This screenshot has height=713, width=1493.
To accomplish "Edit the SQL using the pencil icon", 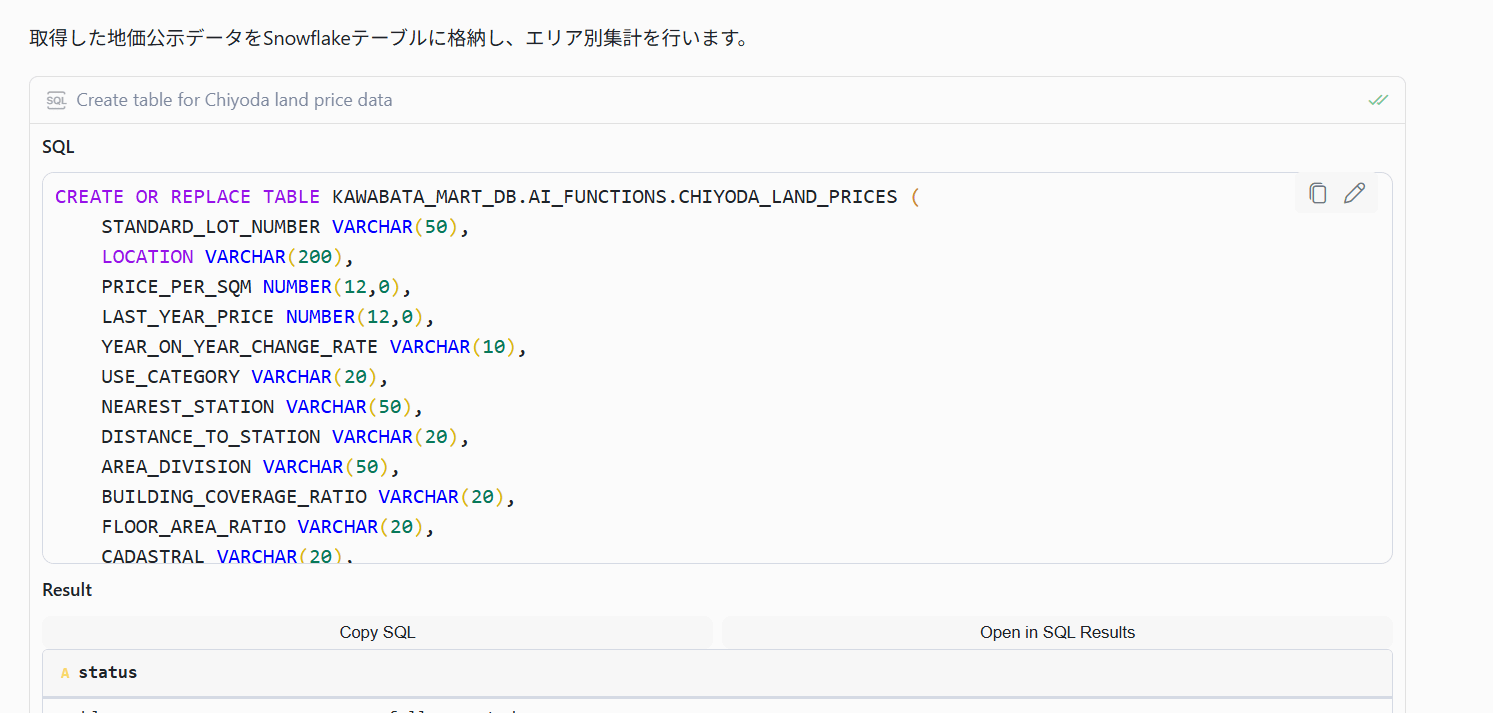I will [1354, 193].
